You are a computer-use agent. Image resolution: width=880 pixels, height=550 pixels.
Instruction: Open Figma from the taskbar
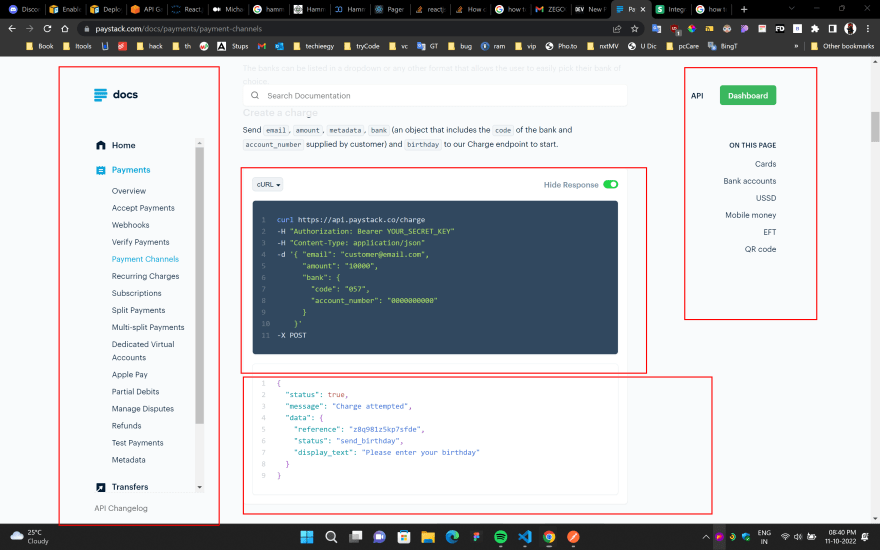point(476,537)
